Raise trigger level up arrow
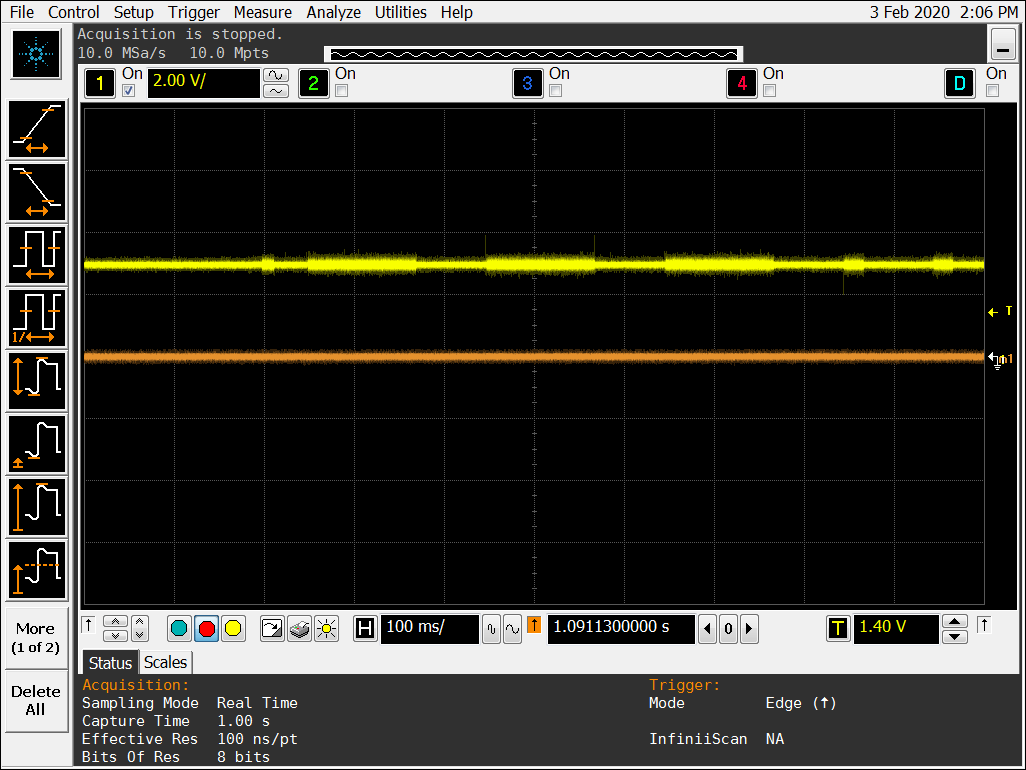 click(955, 621)
